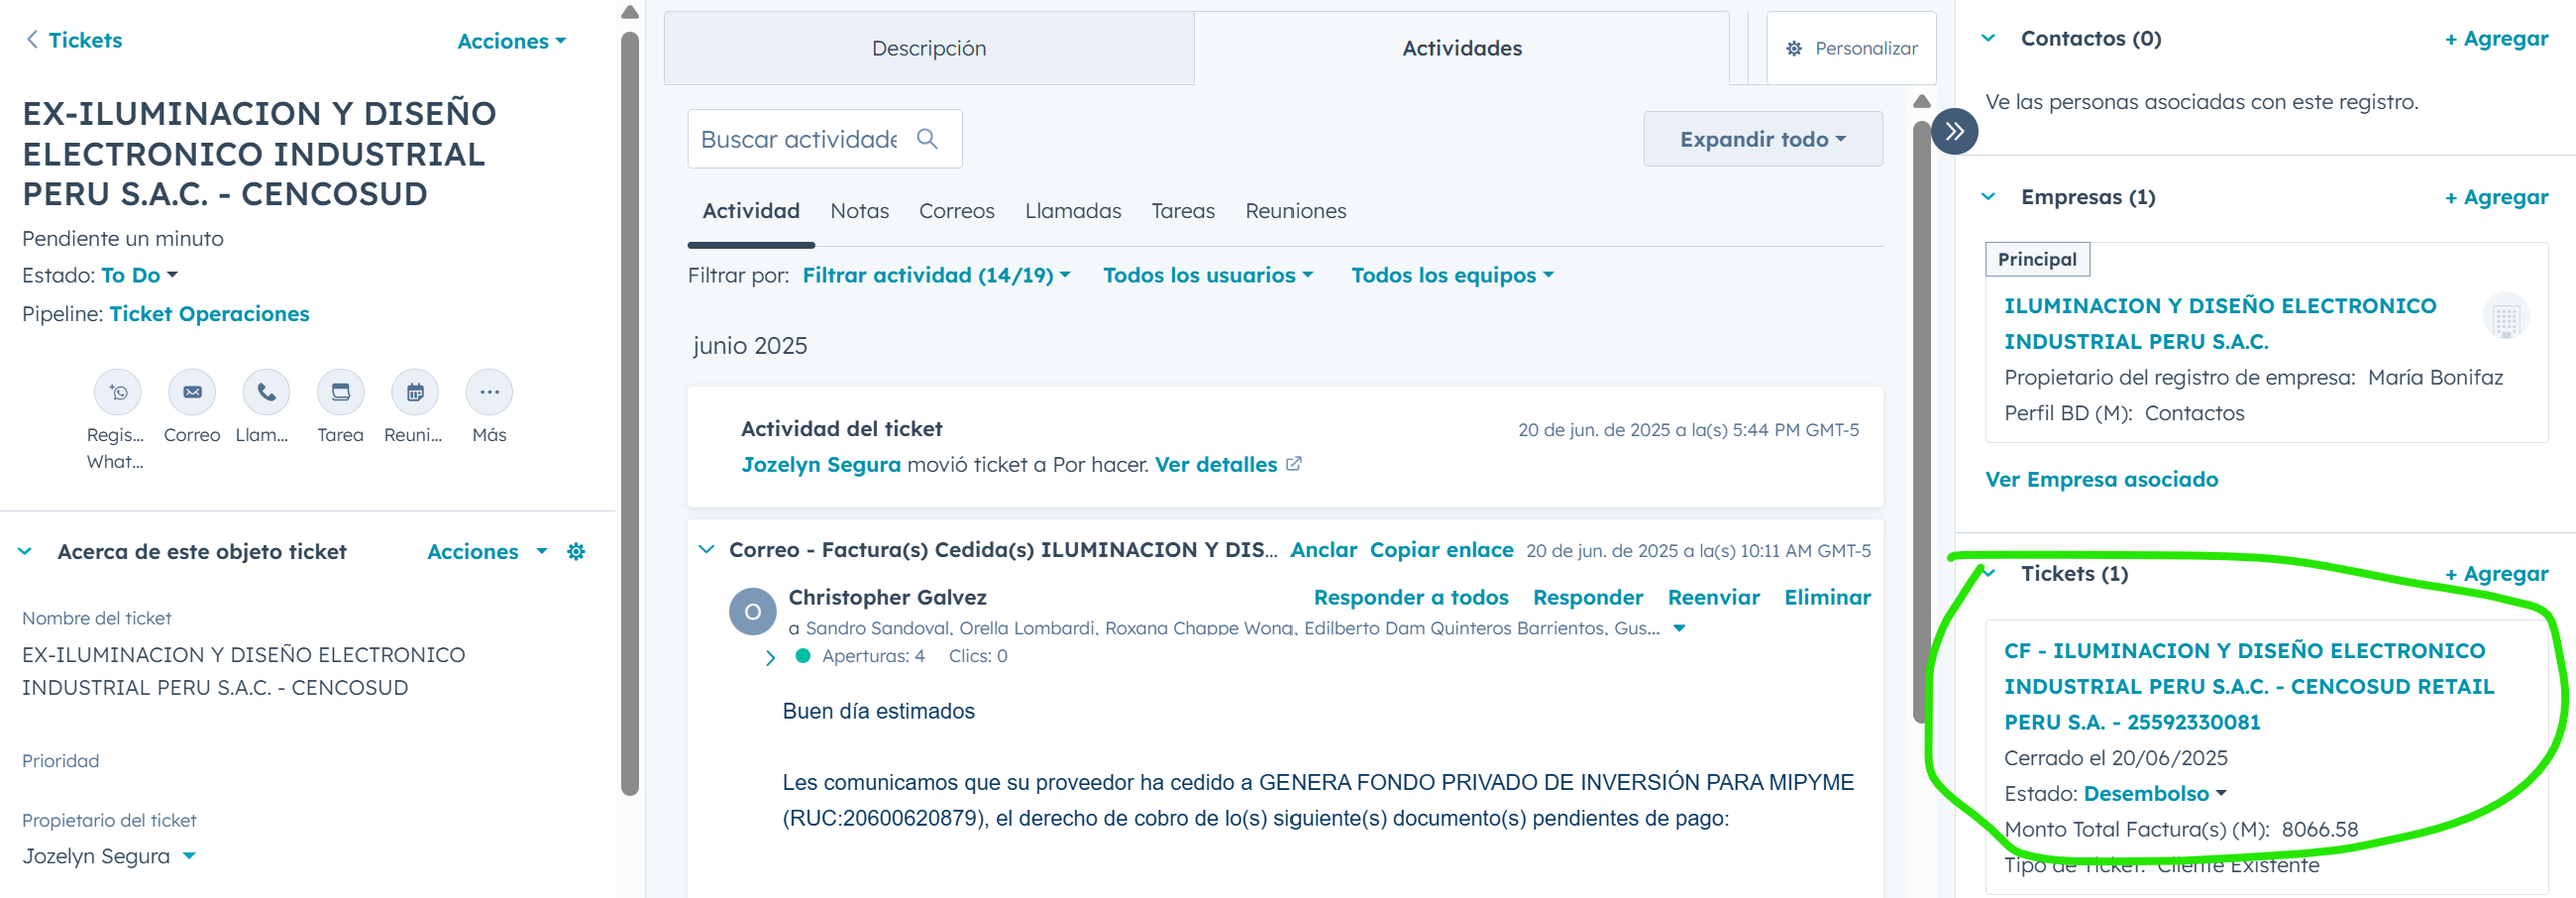Click Responder on the email
Screen dimensions: 2576x898
[1587, 597]
